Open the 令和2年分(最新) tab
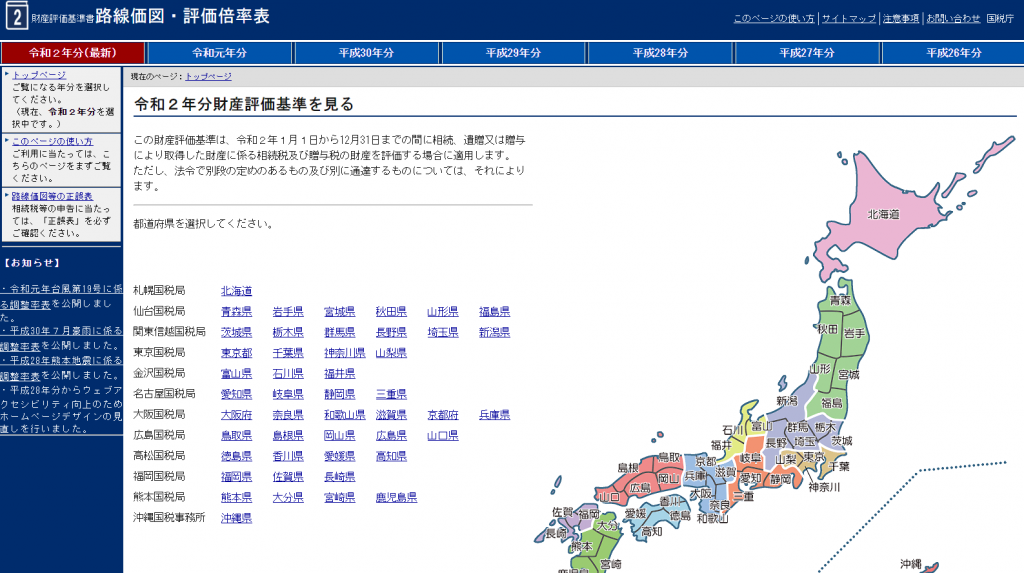 pos(72,53)
